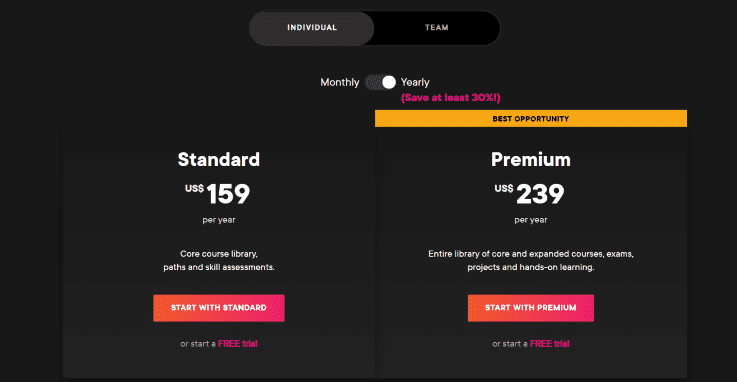Open the FREE trial link under Standard
Image resolution: width=737 pixels, height=382 pixels.
coord(238,343)
